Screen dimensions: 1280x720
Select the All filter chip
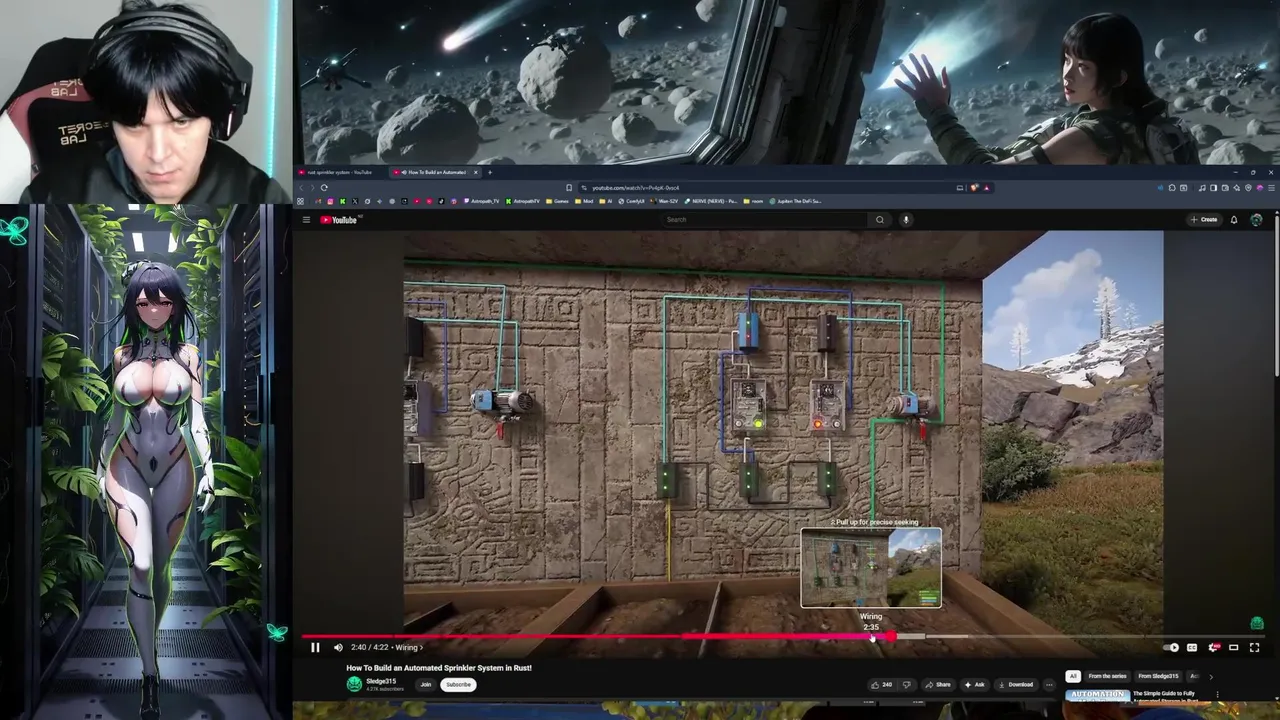1073,676
